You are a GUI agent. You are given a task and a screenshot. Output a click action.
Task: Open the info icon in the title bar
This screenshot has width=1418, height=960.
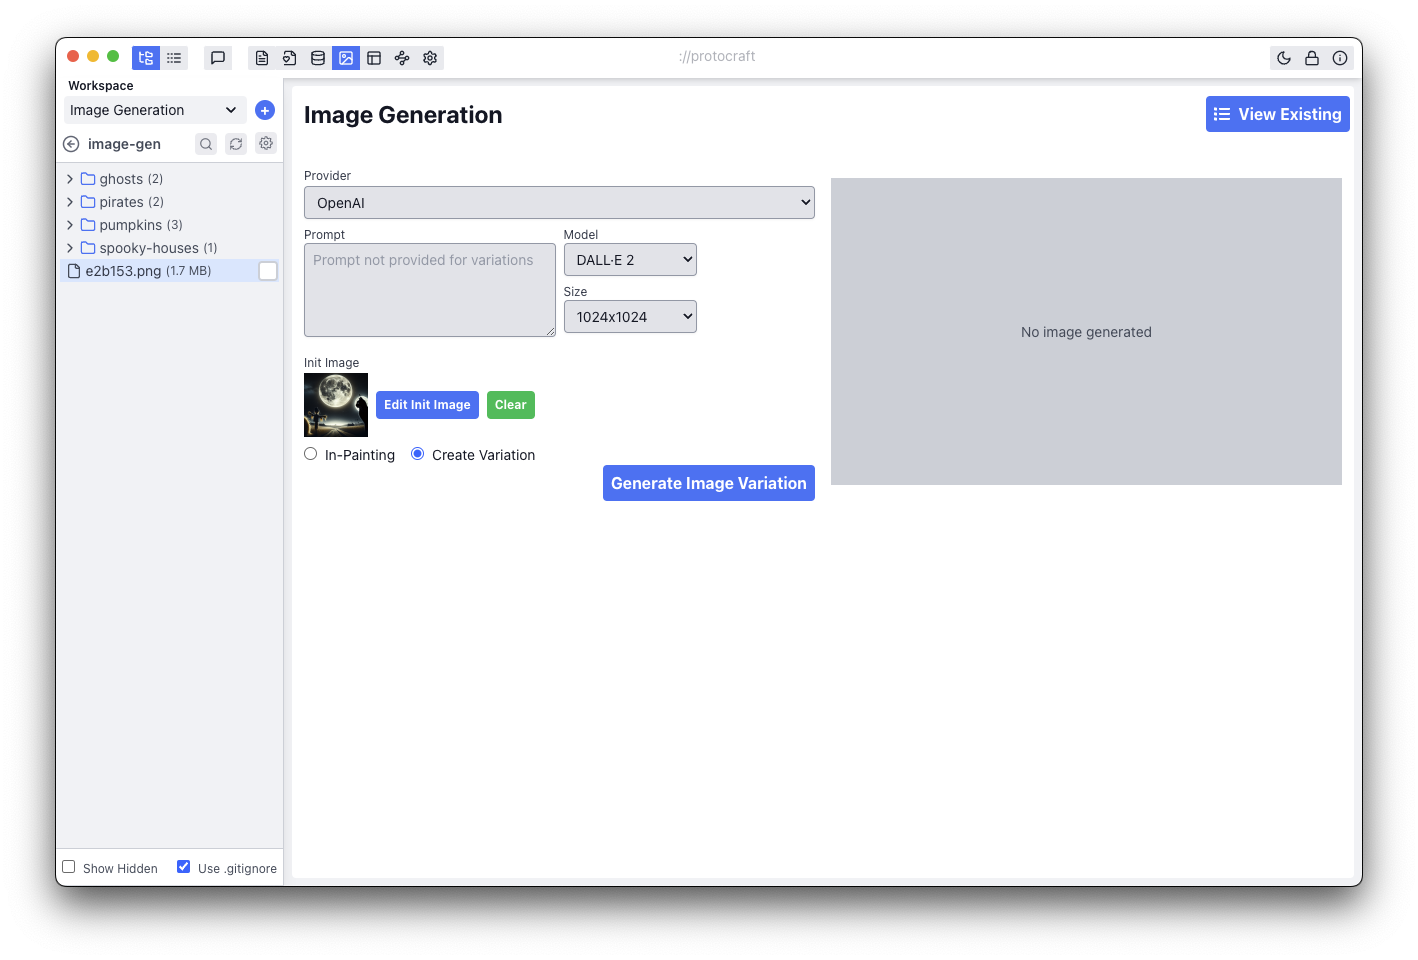click(1340, 58)
